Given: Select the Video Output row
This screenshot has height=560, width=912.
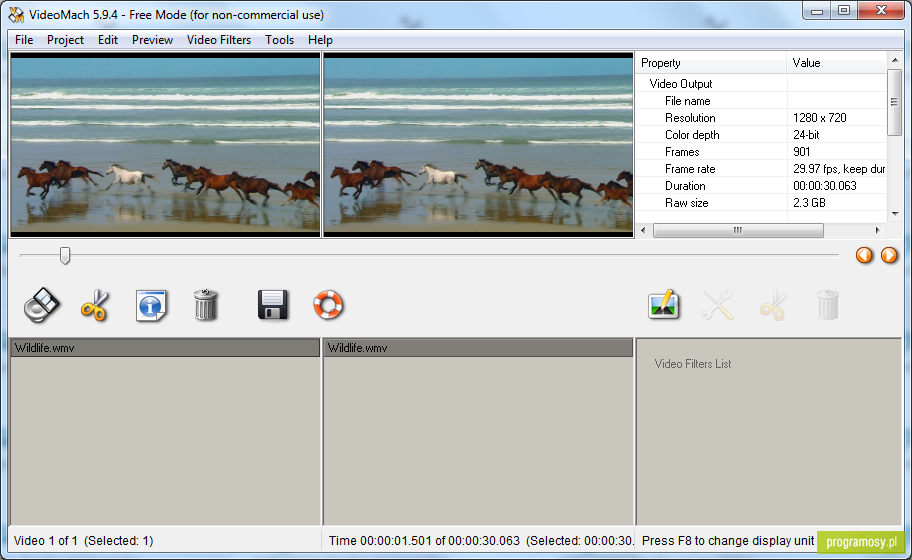Looking at the screenshot, I should [761, 84].
